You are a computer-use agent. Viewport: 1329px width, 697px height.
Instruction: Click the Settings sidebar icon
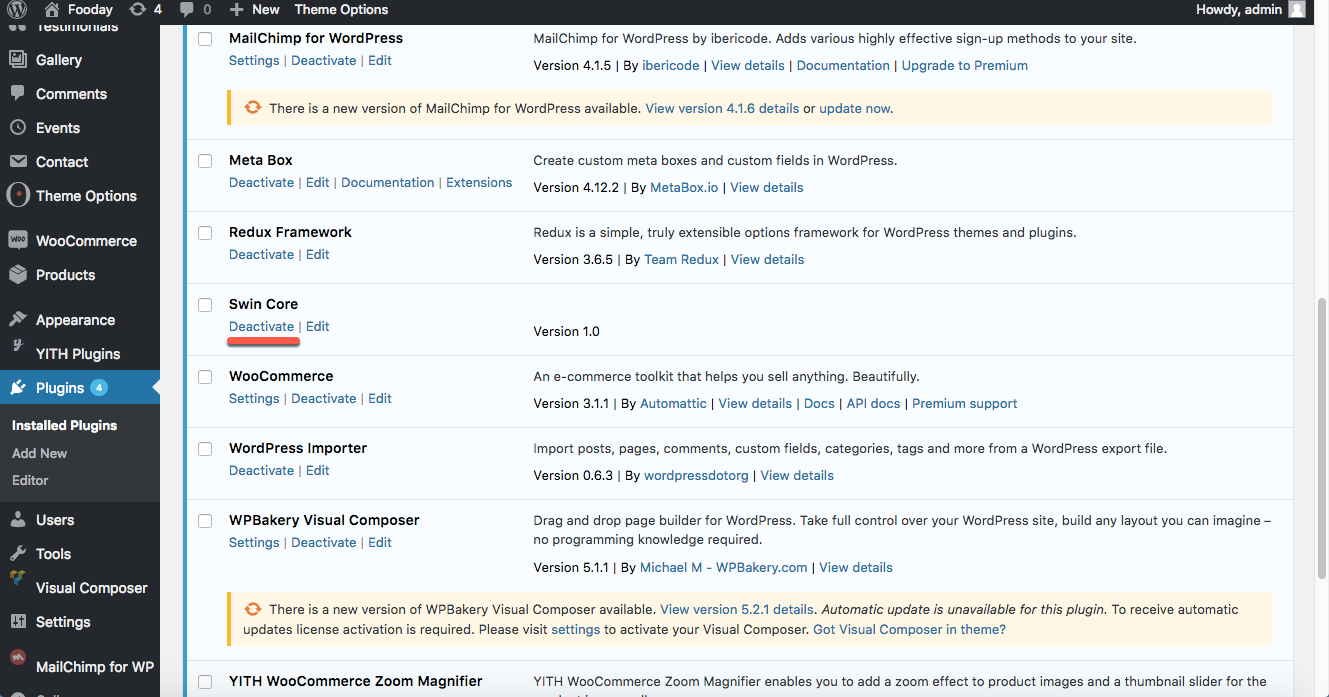point(18,622)
